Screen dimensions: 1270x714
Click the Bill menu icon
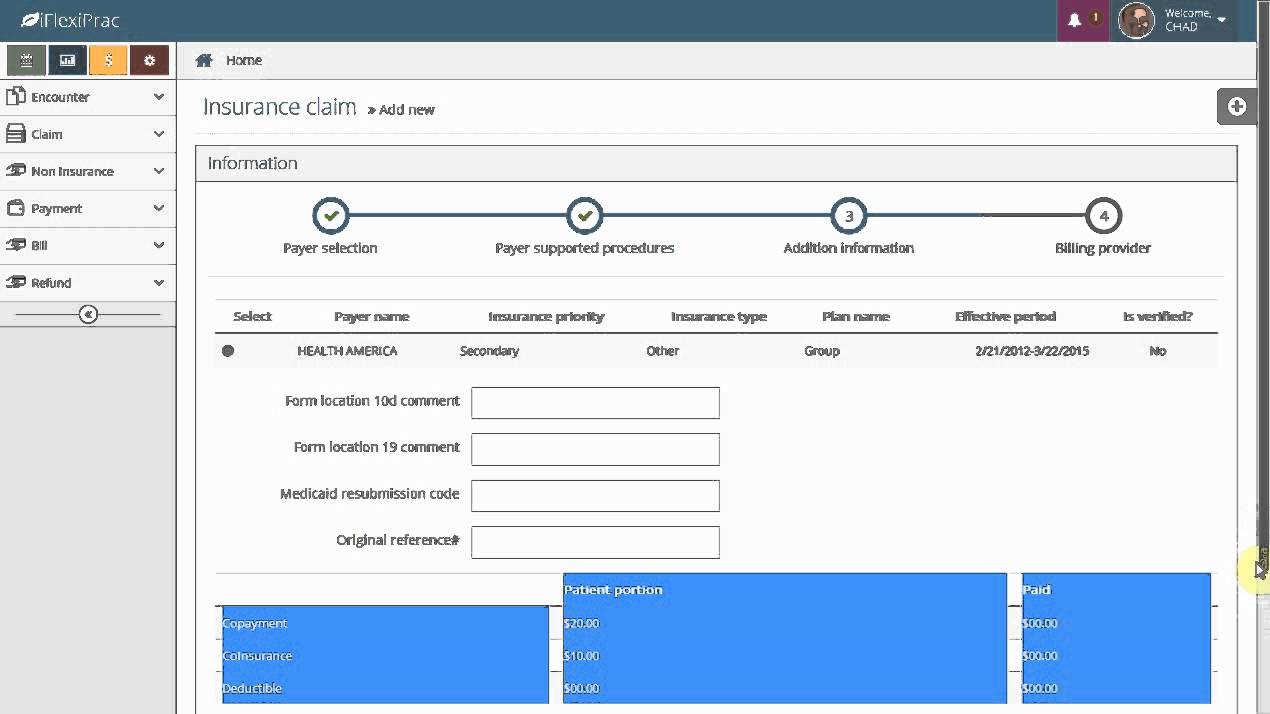pos(15,245)
